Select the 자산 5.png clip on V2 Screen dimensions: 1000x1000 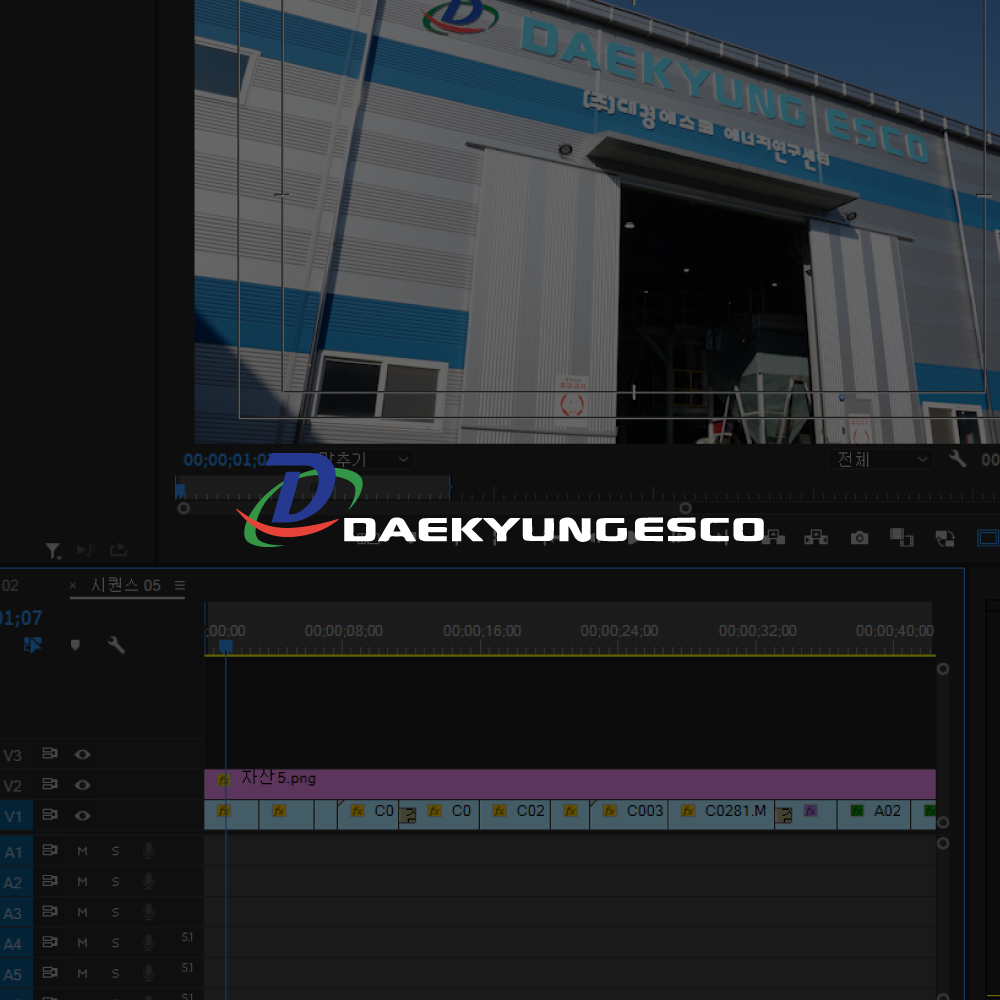tap(570, 784)
